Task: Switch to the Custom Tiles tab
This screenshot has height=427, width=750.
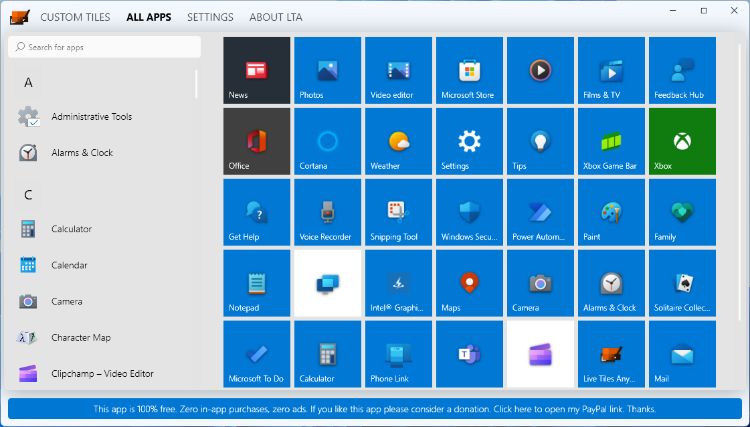Action: [75, 17]
